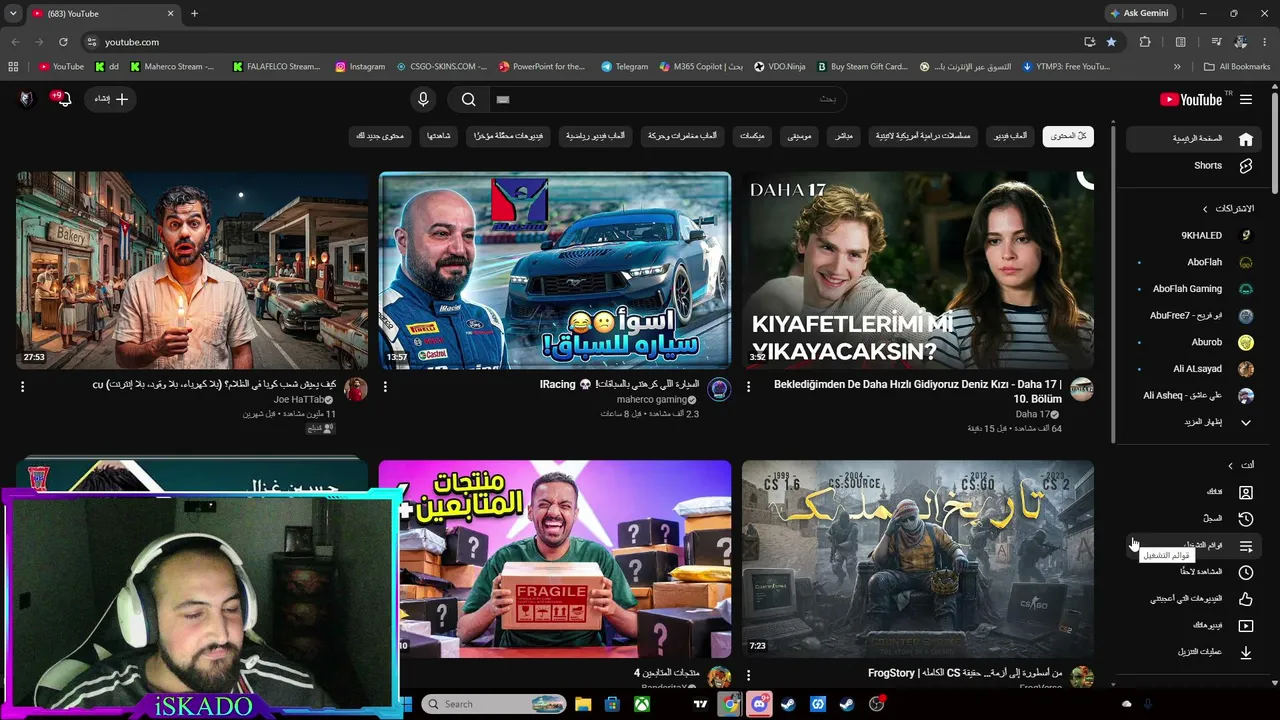Click the YouTube search input field
This screenshot has width=1280, height=720.
(670, 99)
